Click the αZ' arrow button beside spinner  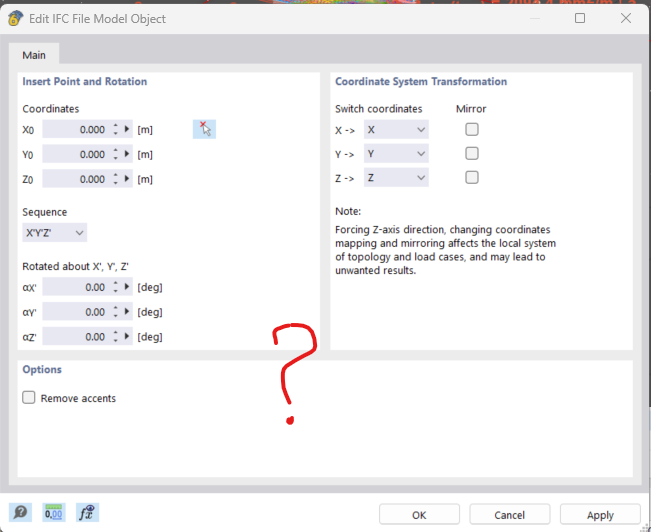[x=128, y=337]
